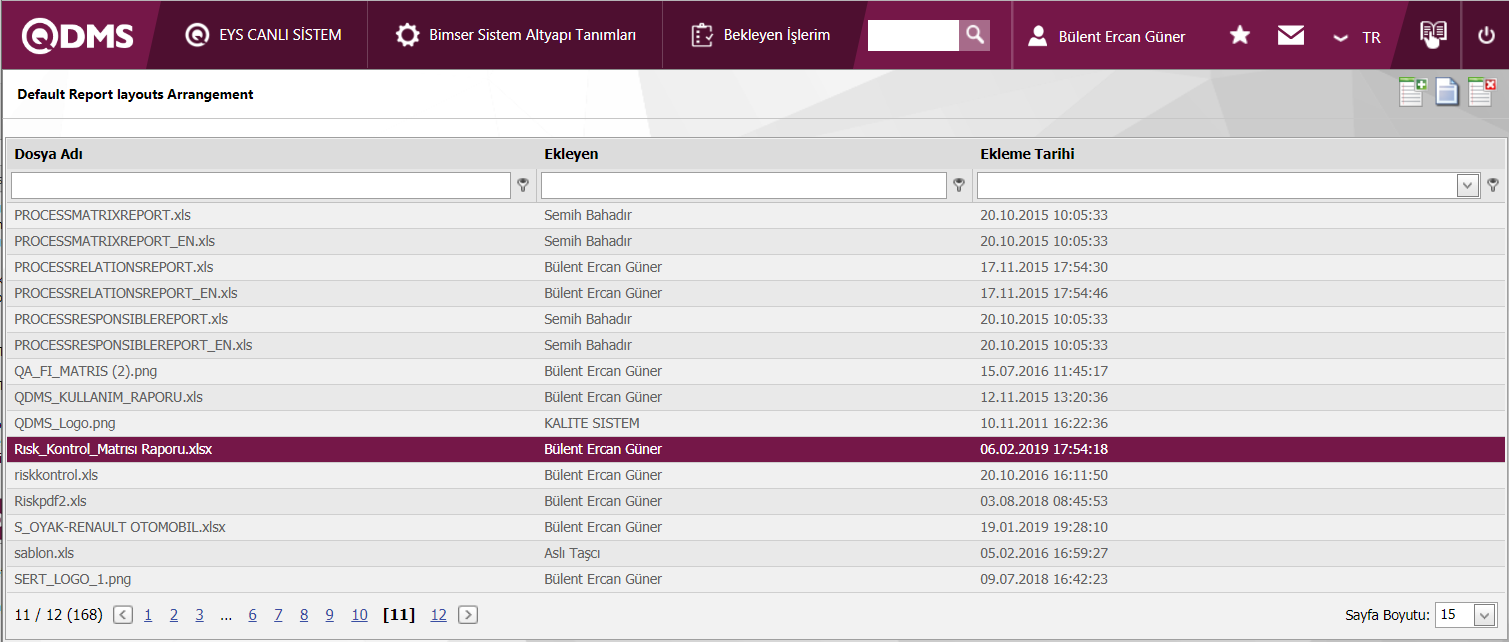Click the clipboard icon of Bekleyen İşlerim
The width and height of the screenshot is (1509, 642).
(702, 35)
